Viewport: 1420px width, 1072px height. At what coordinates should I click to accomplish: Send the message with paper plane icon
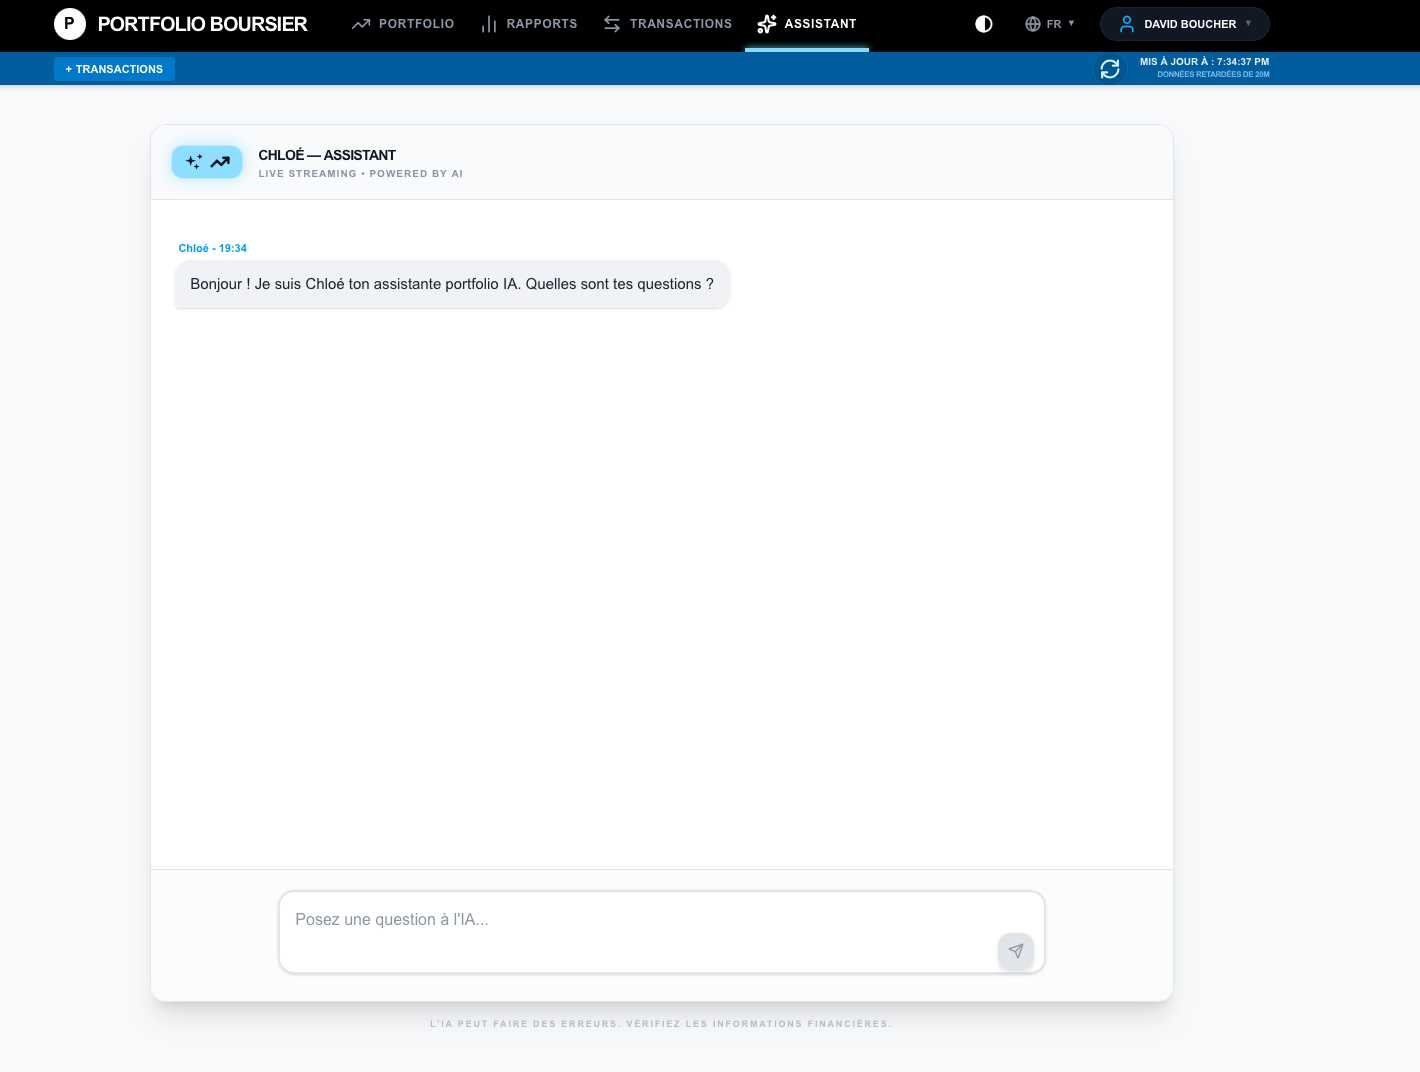[1015, 951]
